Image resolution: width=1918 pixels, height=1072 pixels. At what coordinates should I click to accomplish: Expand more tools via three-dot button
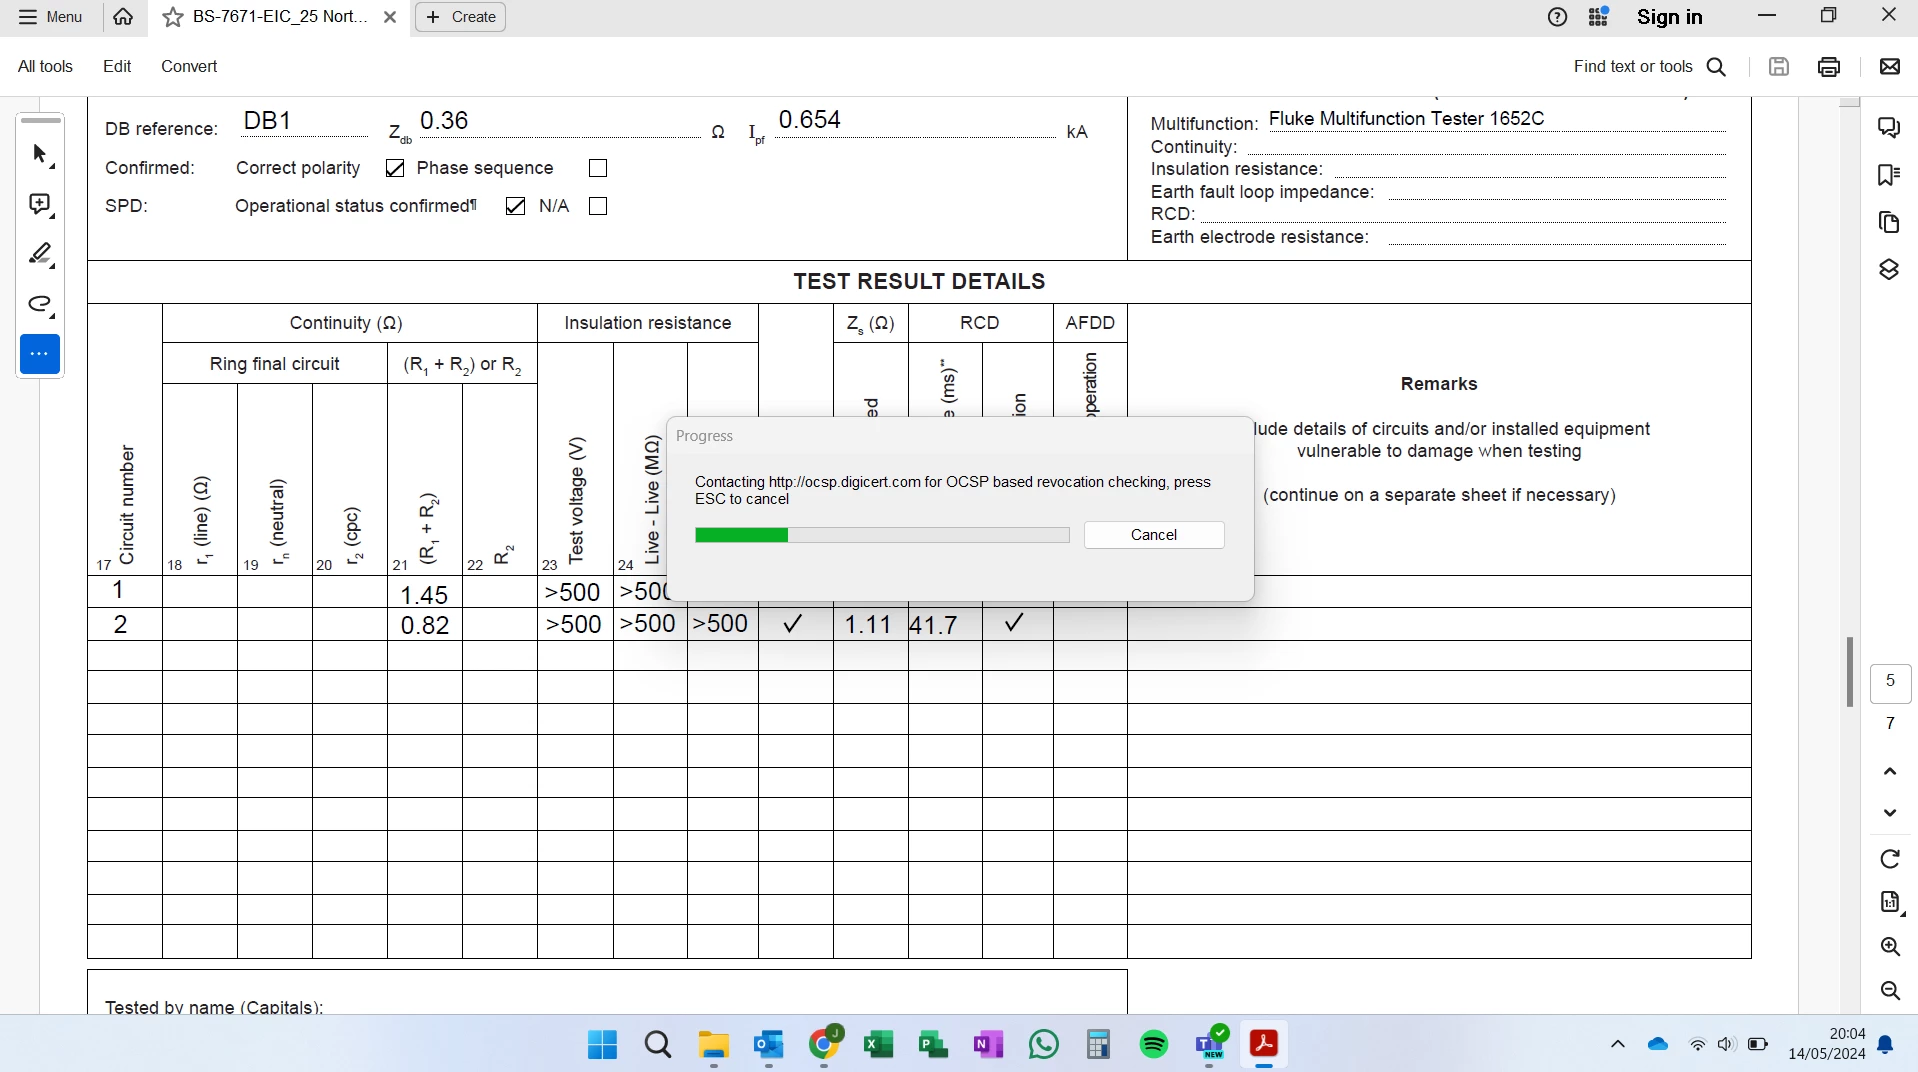point(40,354)
